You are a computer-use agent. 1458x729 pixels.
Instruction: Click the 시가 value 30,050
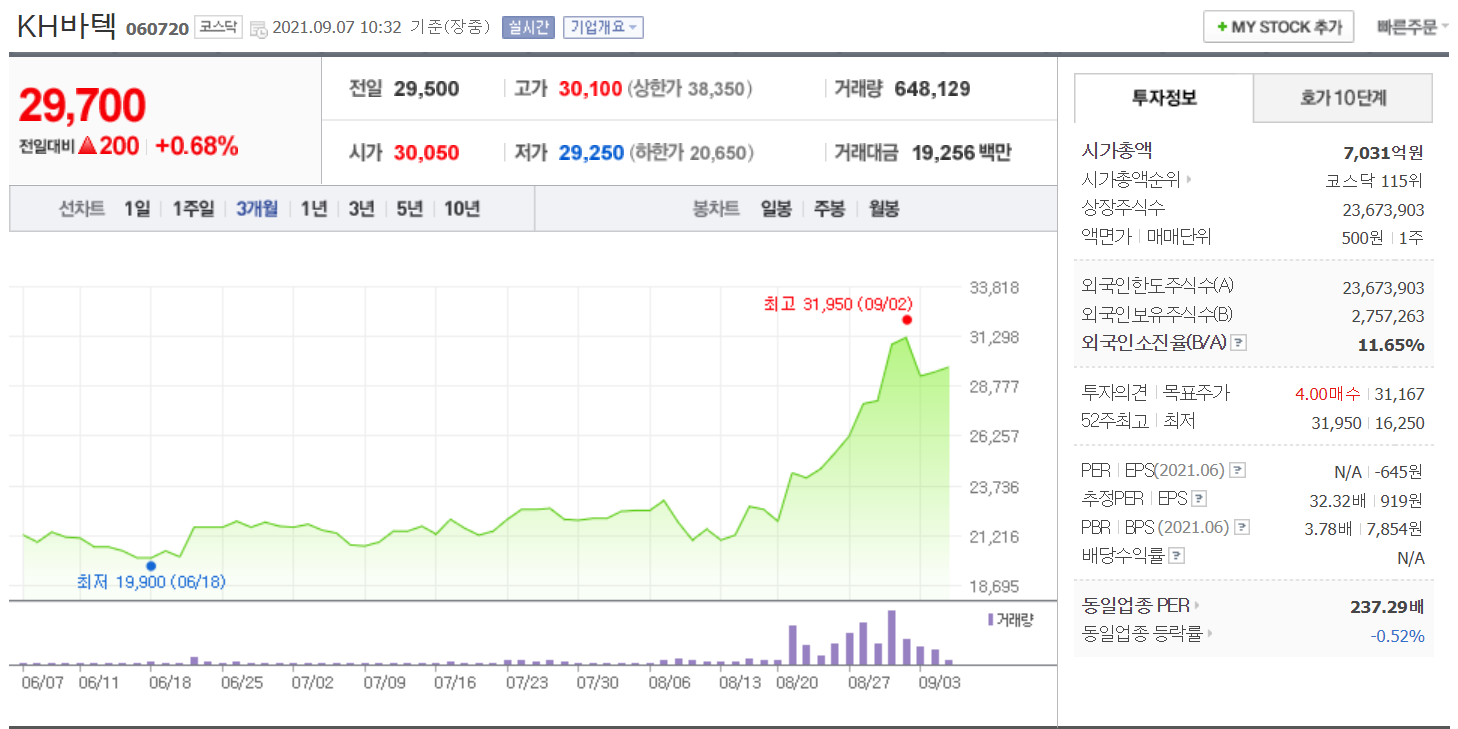pos(426,153)
